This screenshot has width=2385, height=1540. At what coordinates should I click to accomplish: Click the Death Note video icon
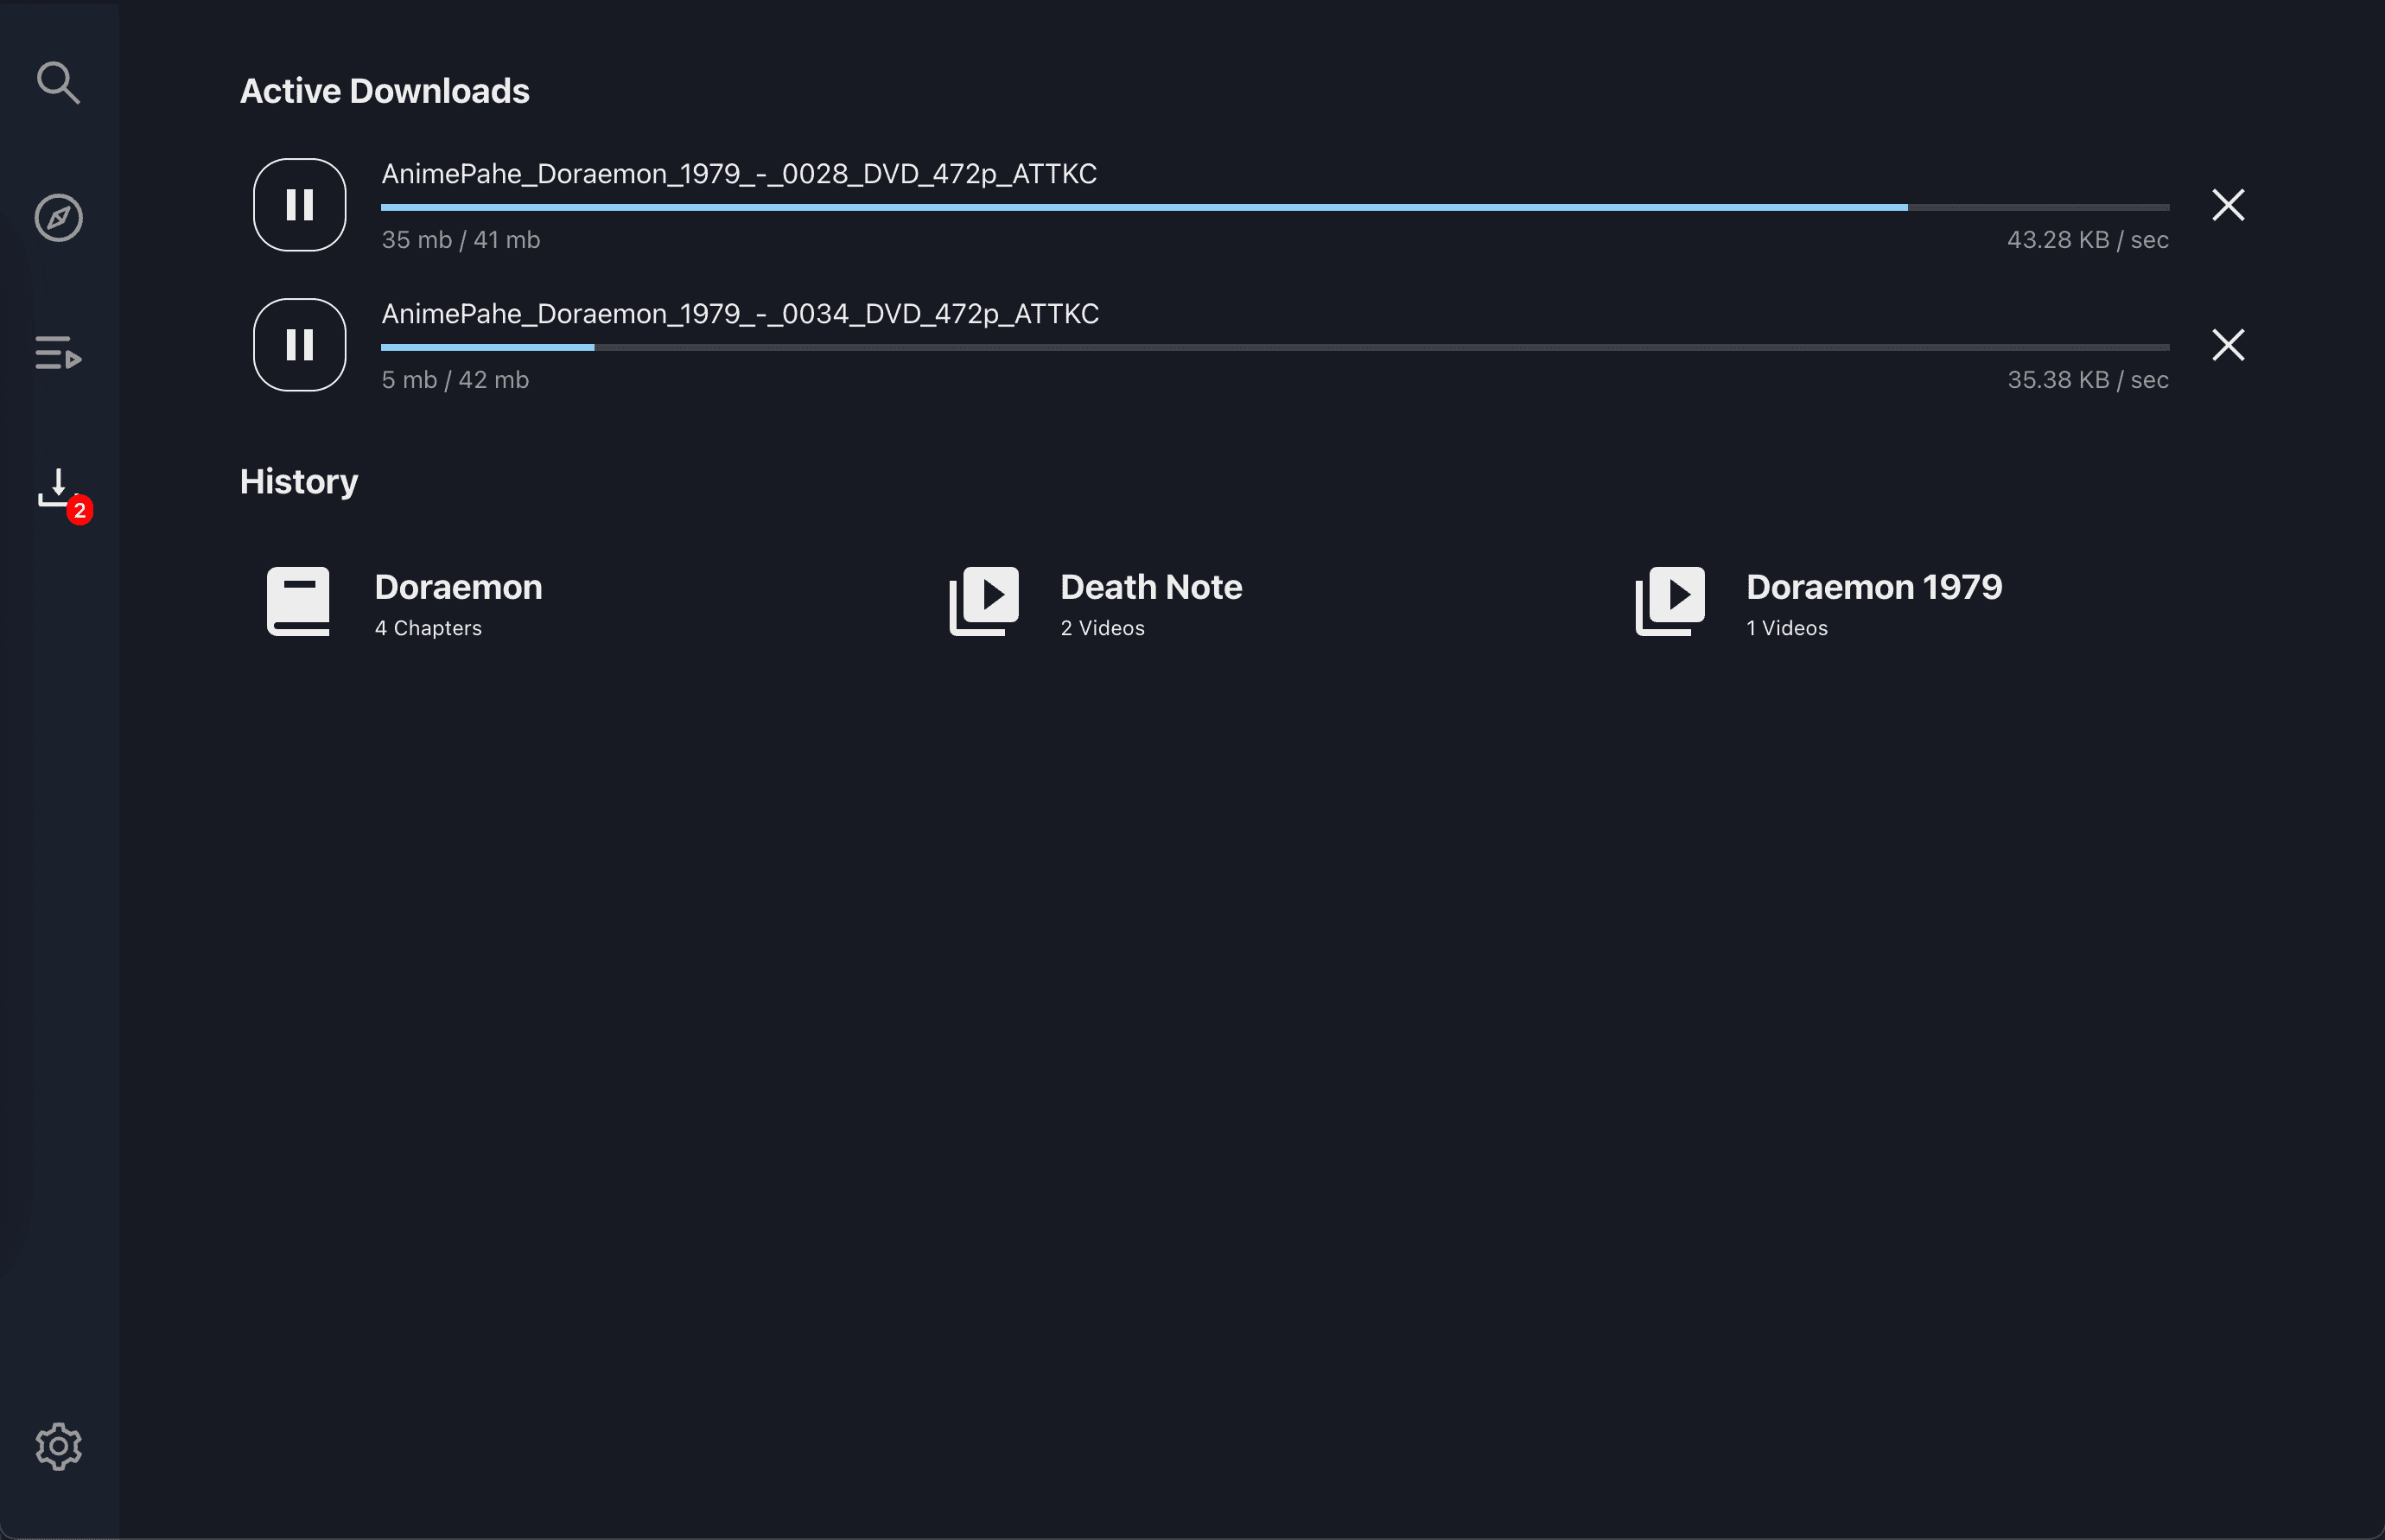tap(984, 601)
